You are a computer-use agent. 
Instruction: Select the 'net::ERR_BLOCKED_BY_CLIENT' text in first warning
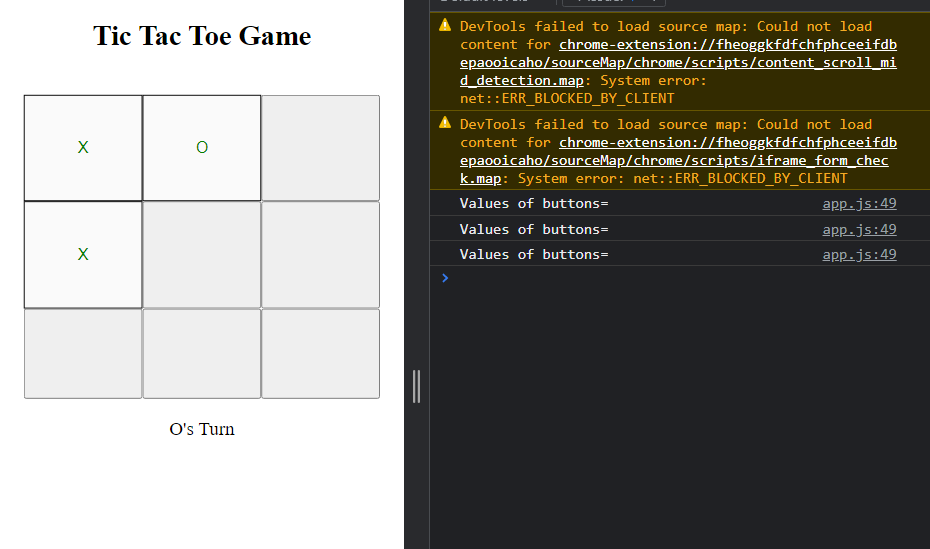(x=567, y=98)
